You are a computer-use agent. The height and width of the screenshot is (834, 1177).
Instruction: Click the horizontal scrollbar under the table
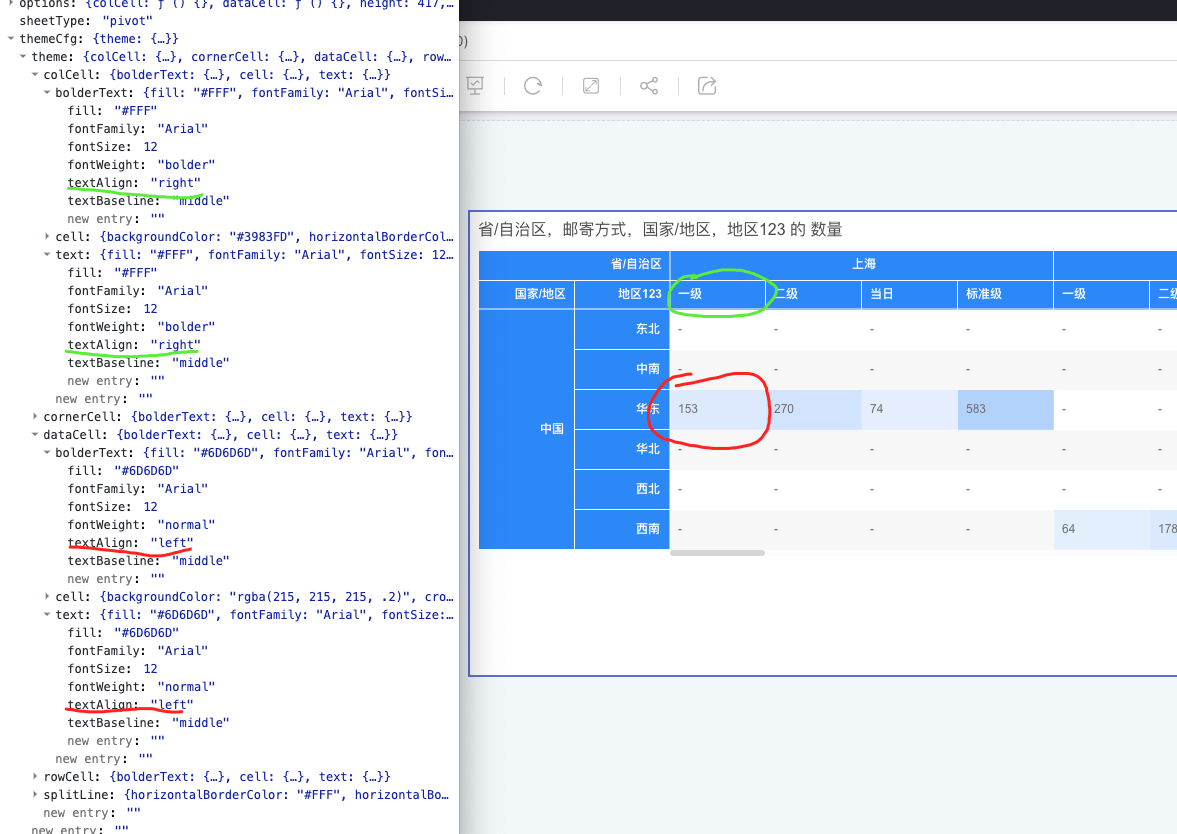[x=716, y=551]
